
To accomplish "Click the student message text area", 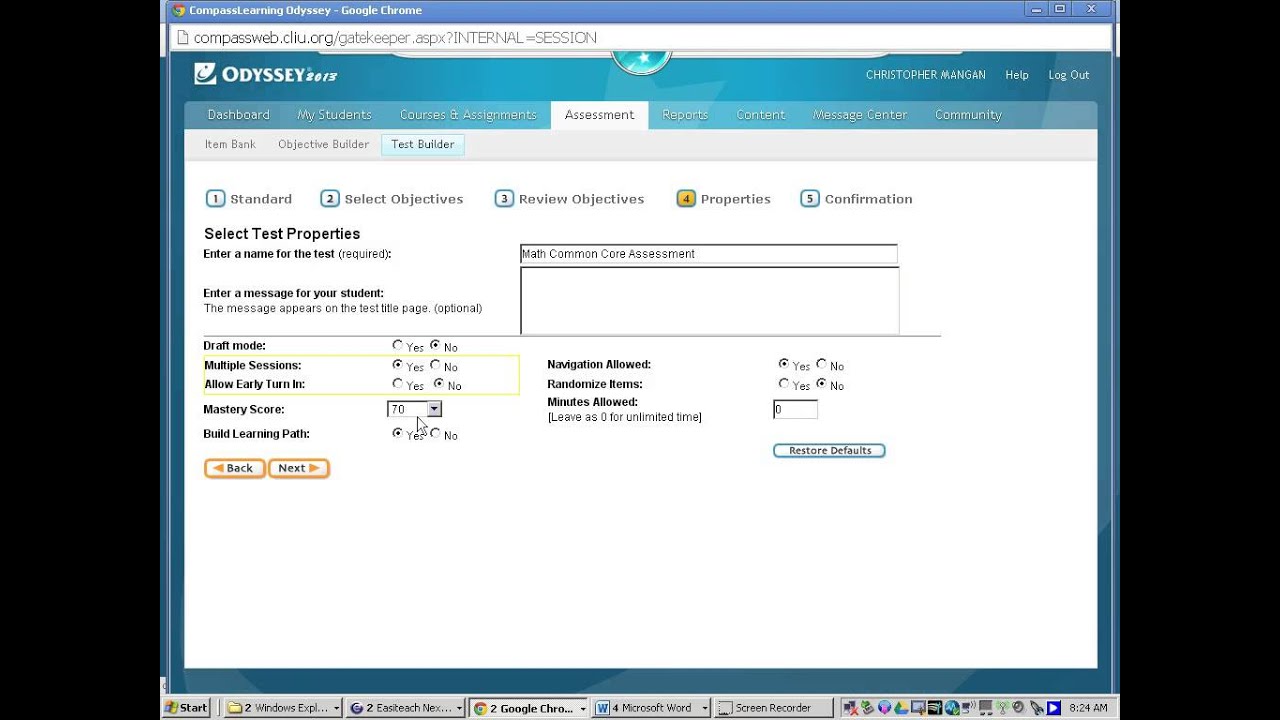I will (709, 300).
